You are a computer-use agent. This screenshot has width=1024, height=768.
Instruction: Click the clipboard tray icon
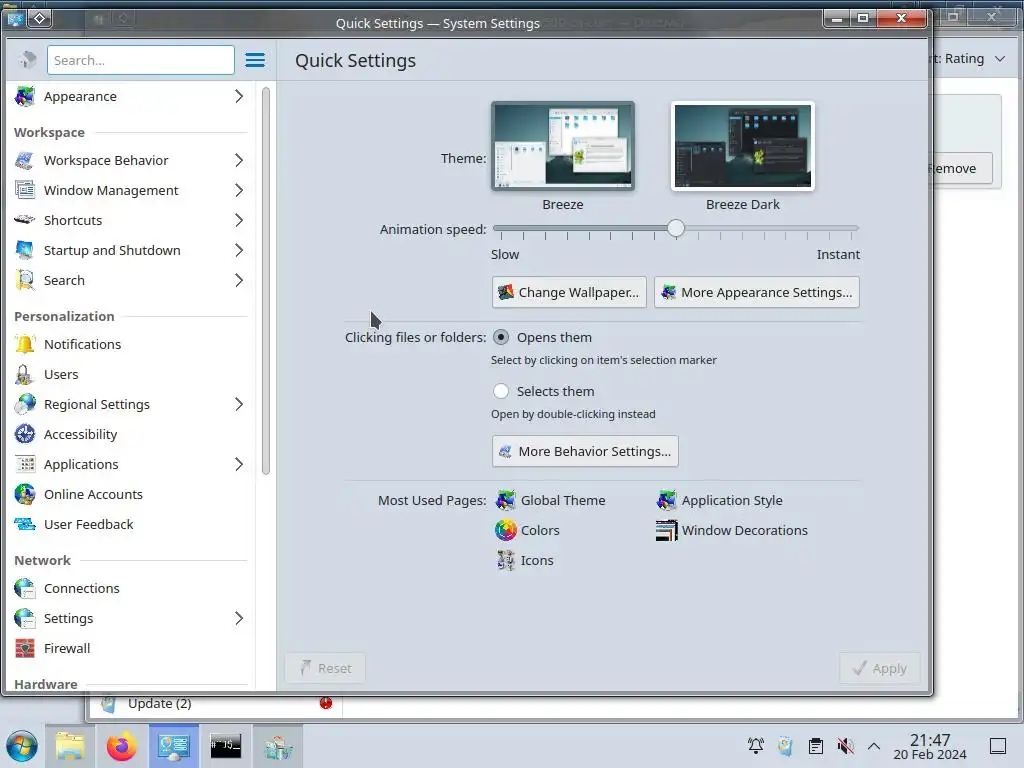coord(816,746)
